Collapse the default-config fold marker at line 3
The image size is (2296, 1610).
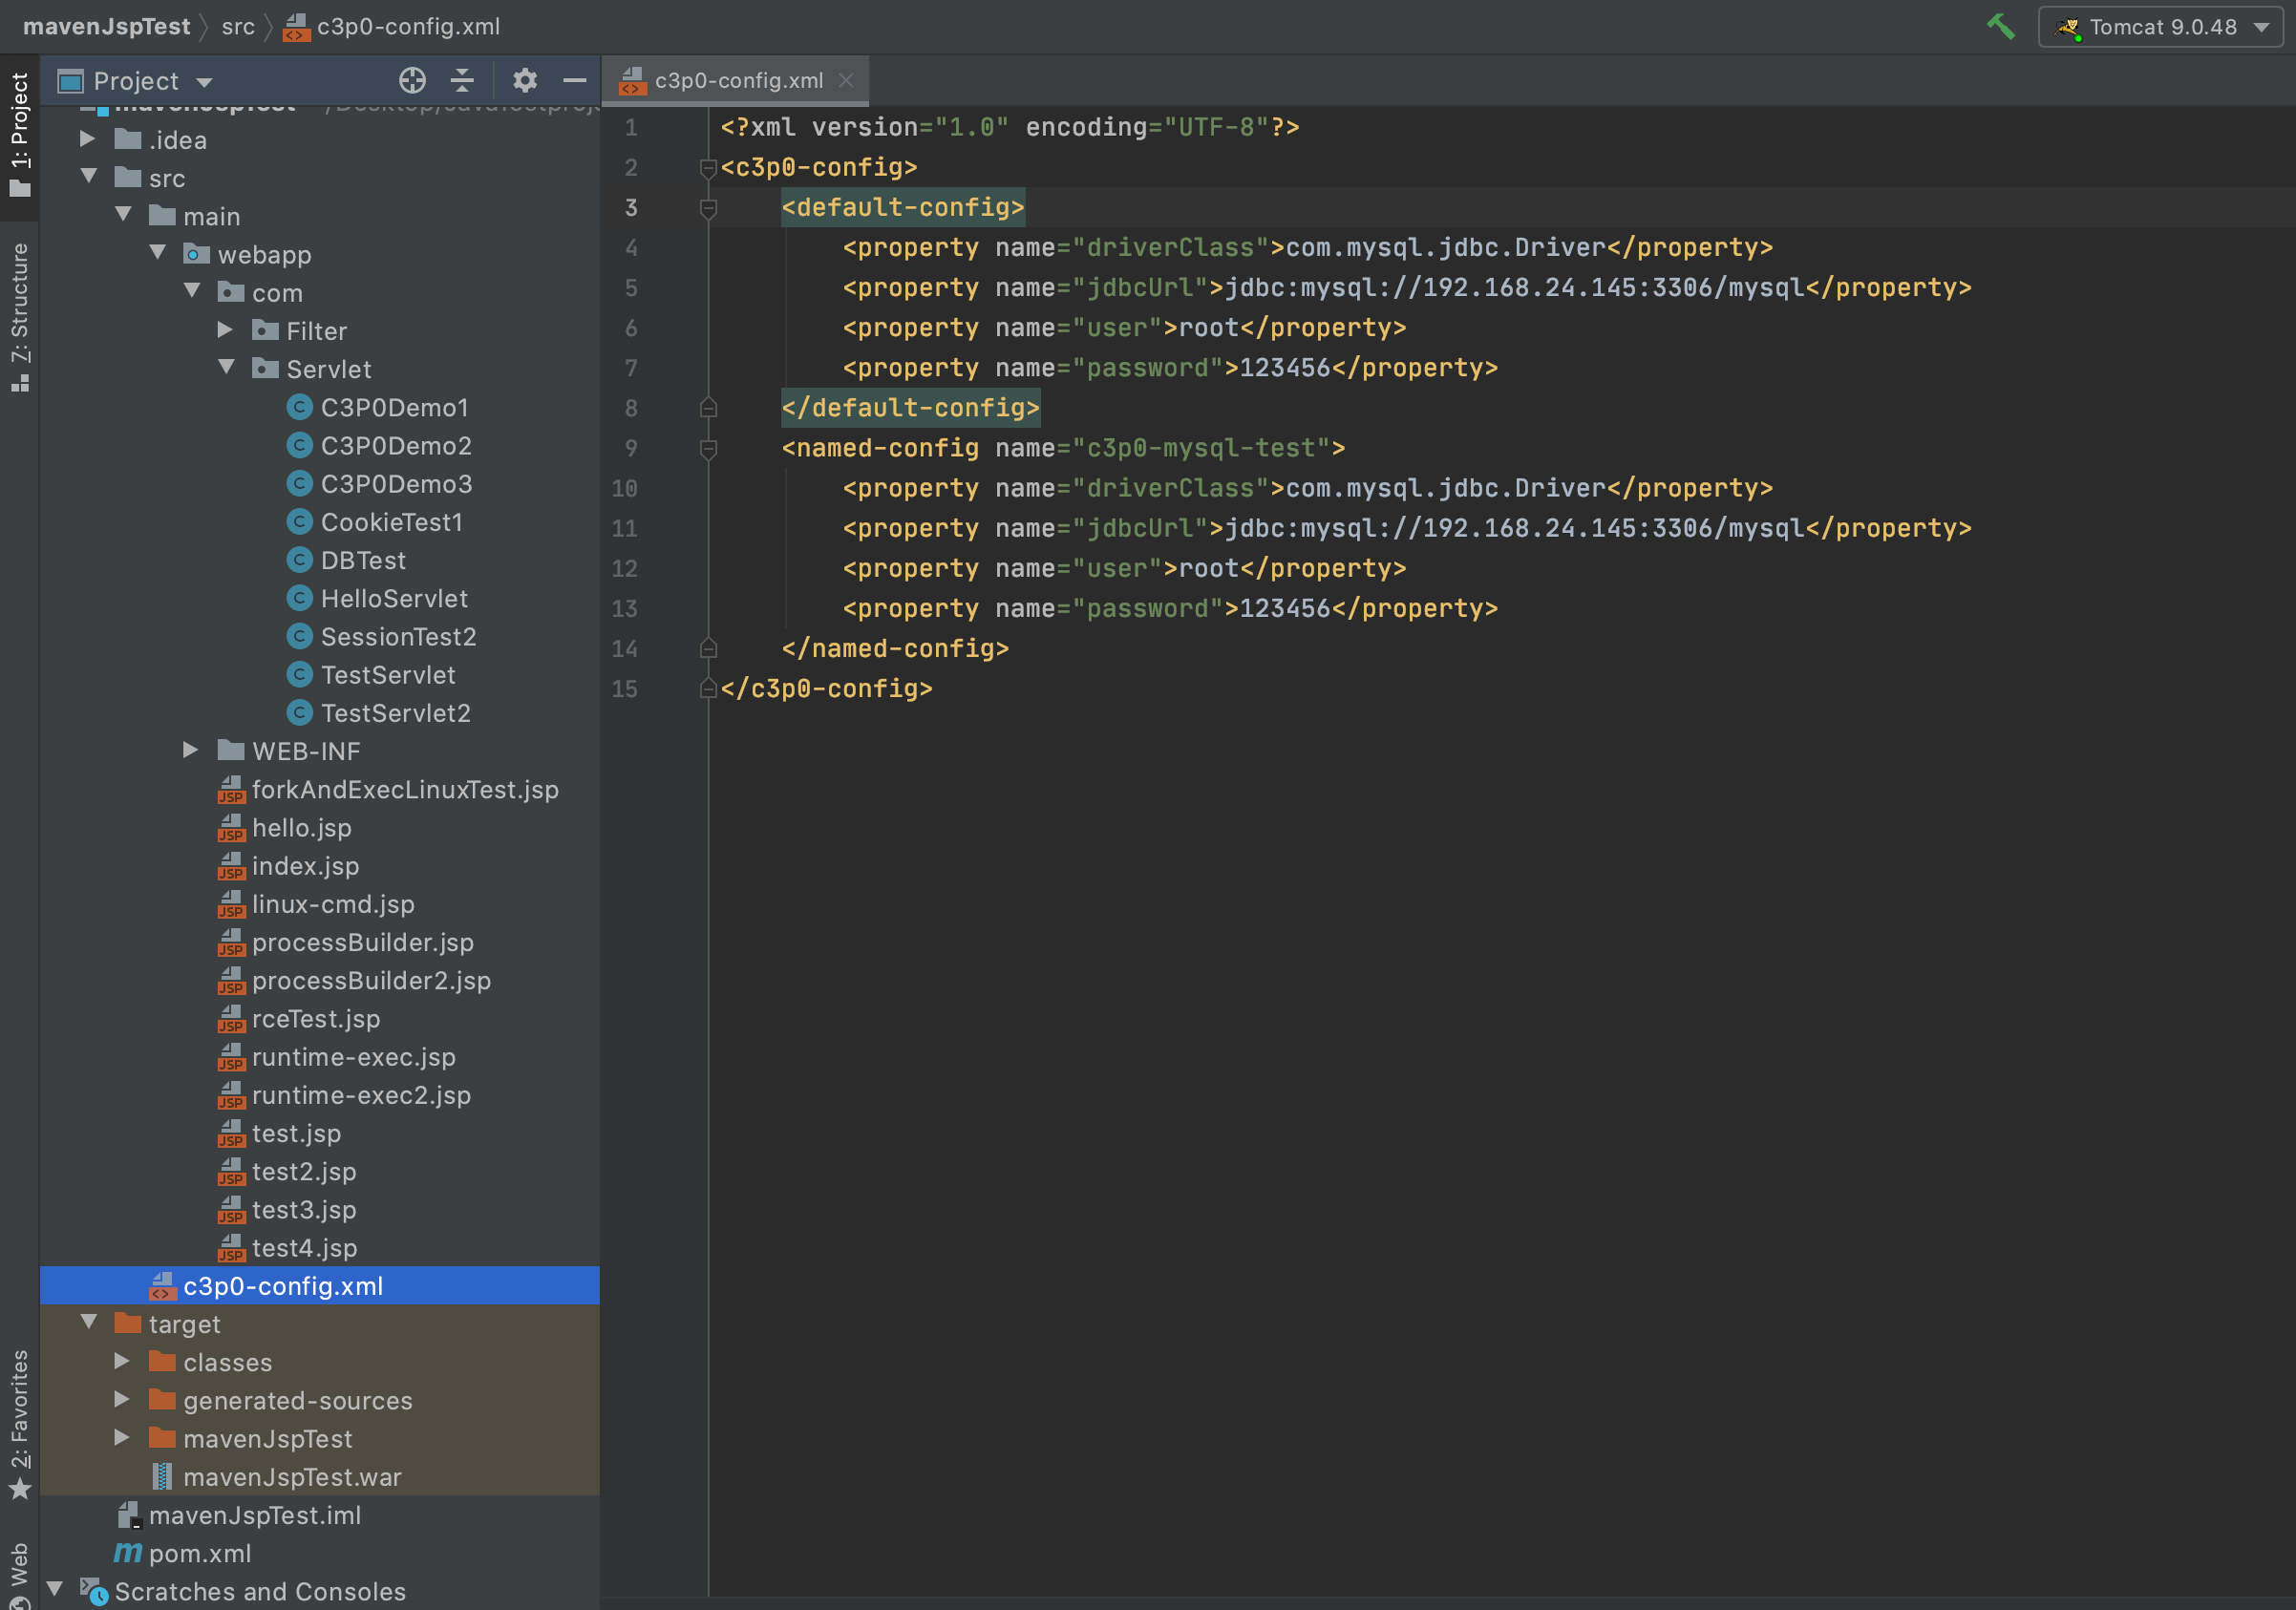tap(708, 208)
